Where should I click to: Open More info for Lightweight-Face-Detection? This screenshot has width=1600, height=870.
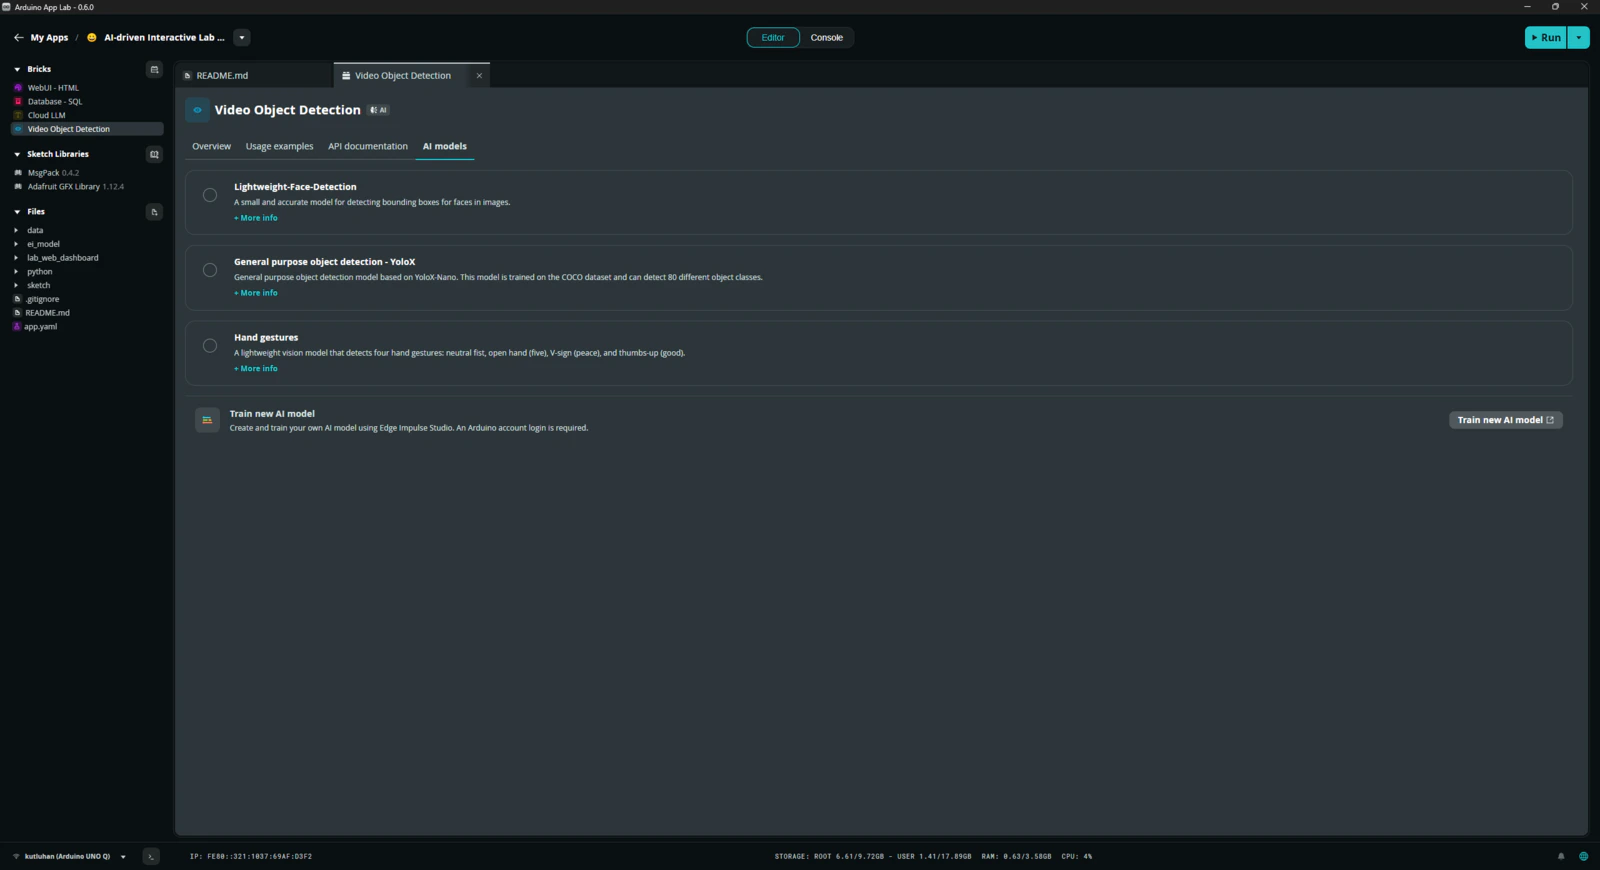256,218
